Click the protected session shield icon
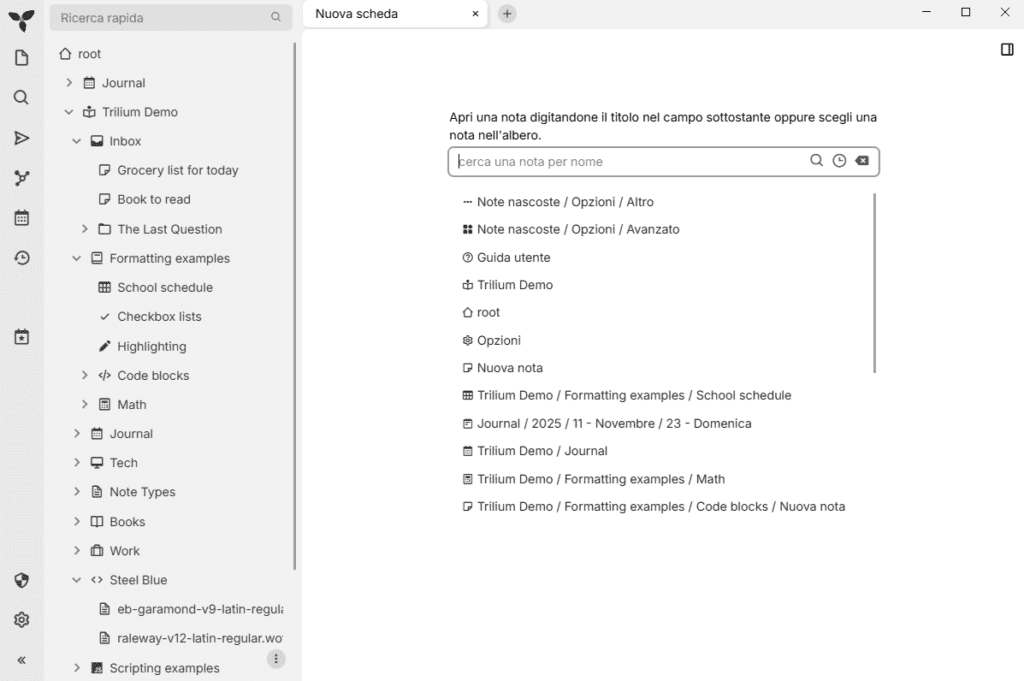 point(22,580)
